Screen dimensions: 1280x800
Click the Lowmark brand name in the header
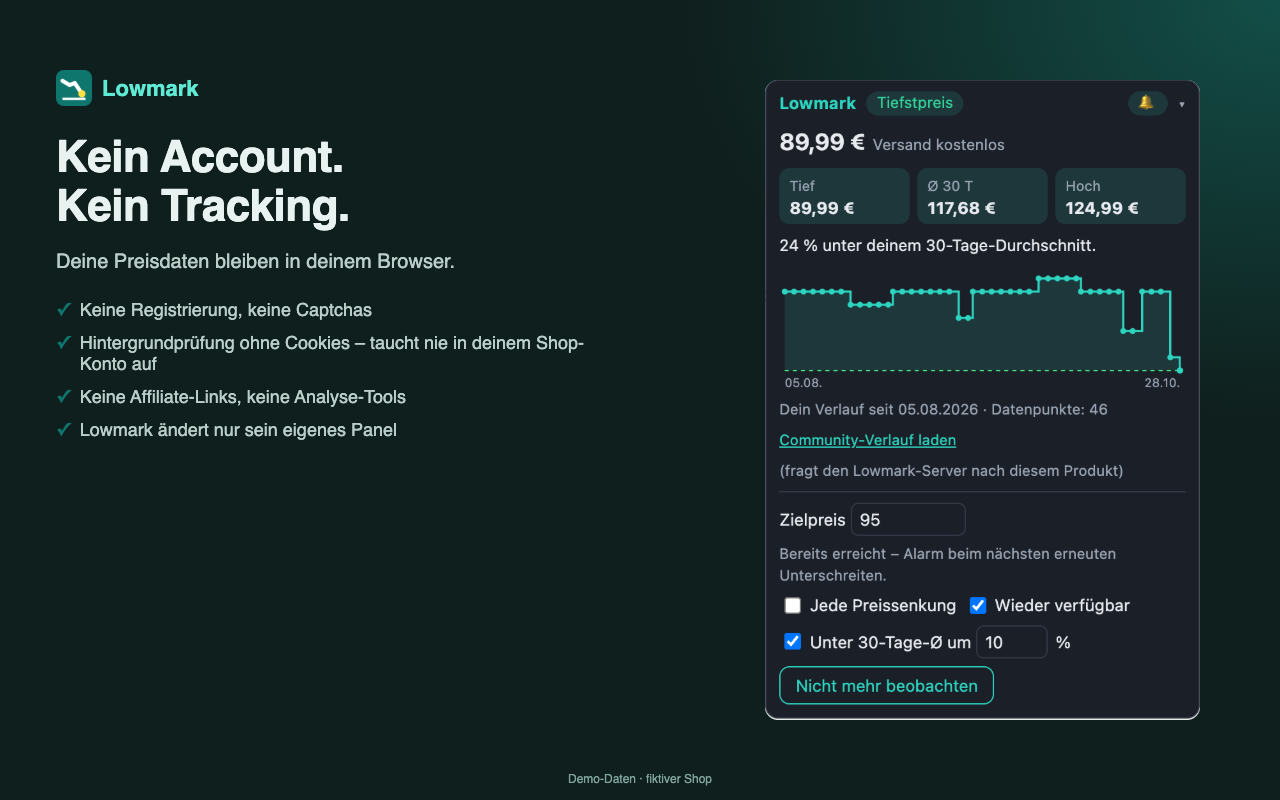click(x=151, y=88)
